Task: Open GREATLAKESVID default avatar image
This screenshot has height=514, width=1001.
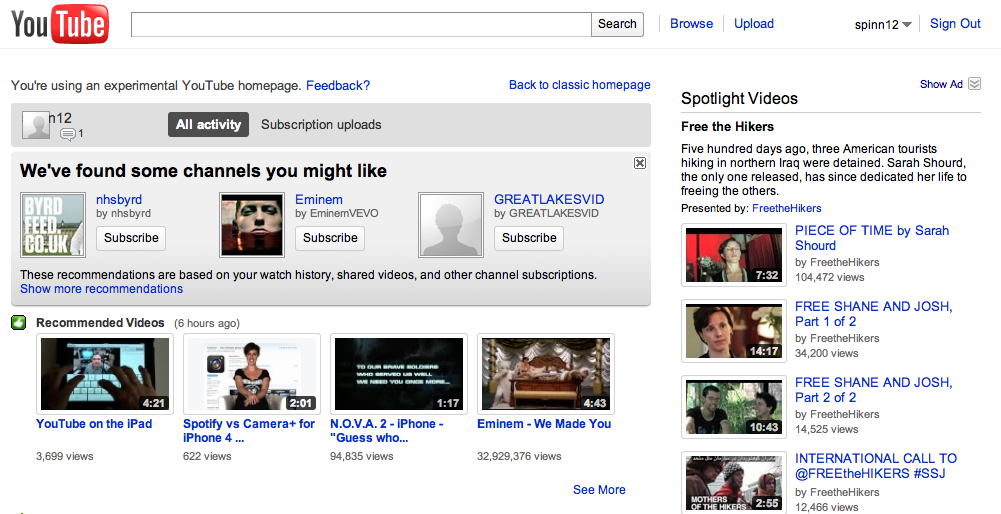Action: coord(451,225)
